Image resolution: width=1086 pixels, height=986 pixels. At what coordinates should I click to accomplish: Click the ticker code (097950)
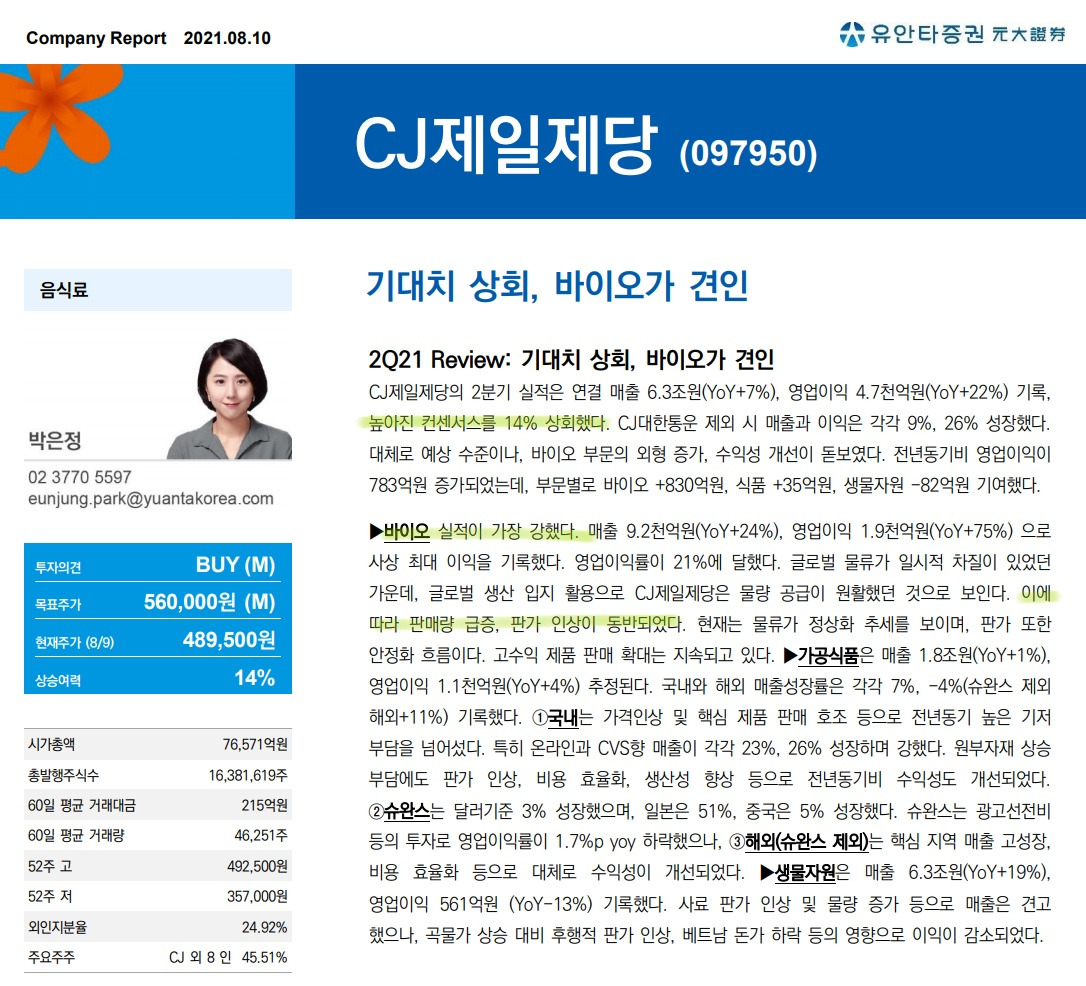click(748, 154)
